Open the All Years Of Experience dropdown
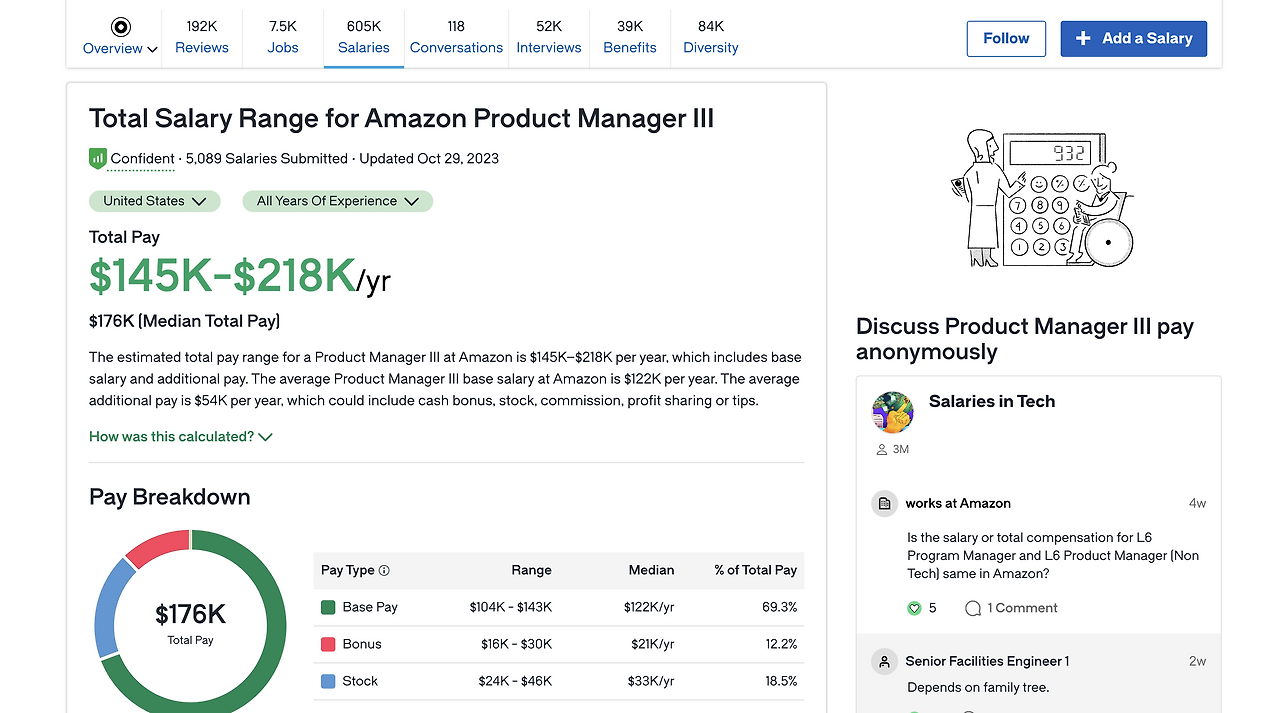 point(337,201)
